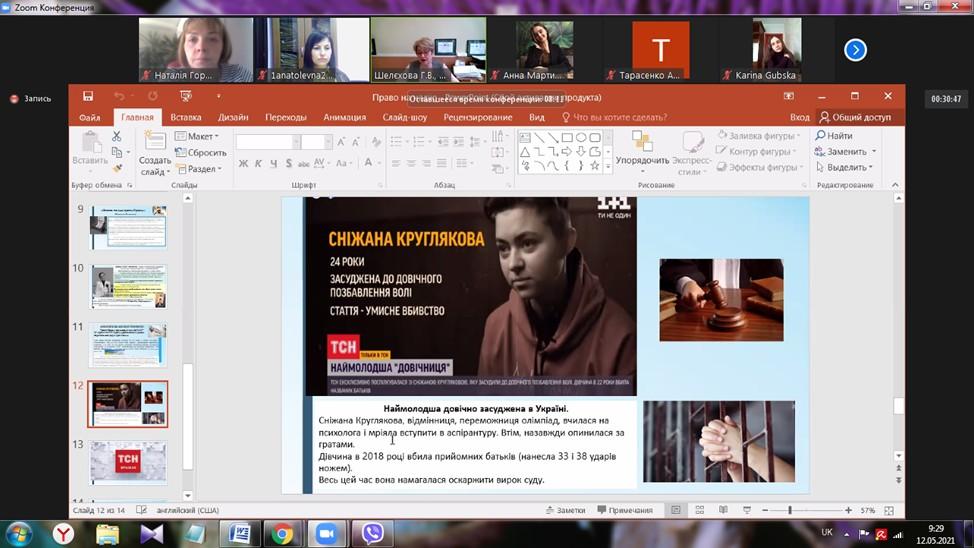974x548 pixels.
Task: Click the Создать слайд icon
Action: tap(154, 141)
